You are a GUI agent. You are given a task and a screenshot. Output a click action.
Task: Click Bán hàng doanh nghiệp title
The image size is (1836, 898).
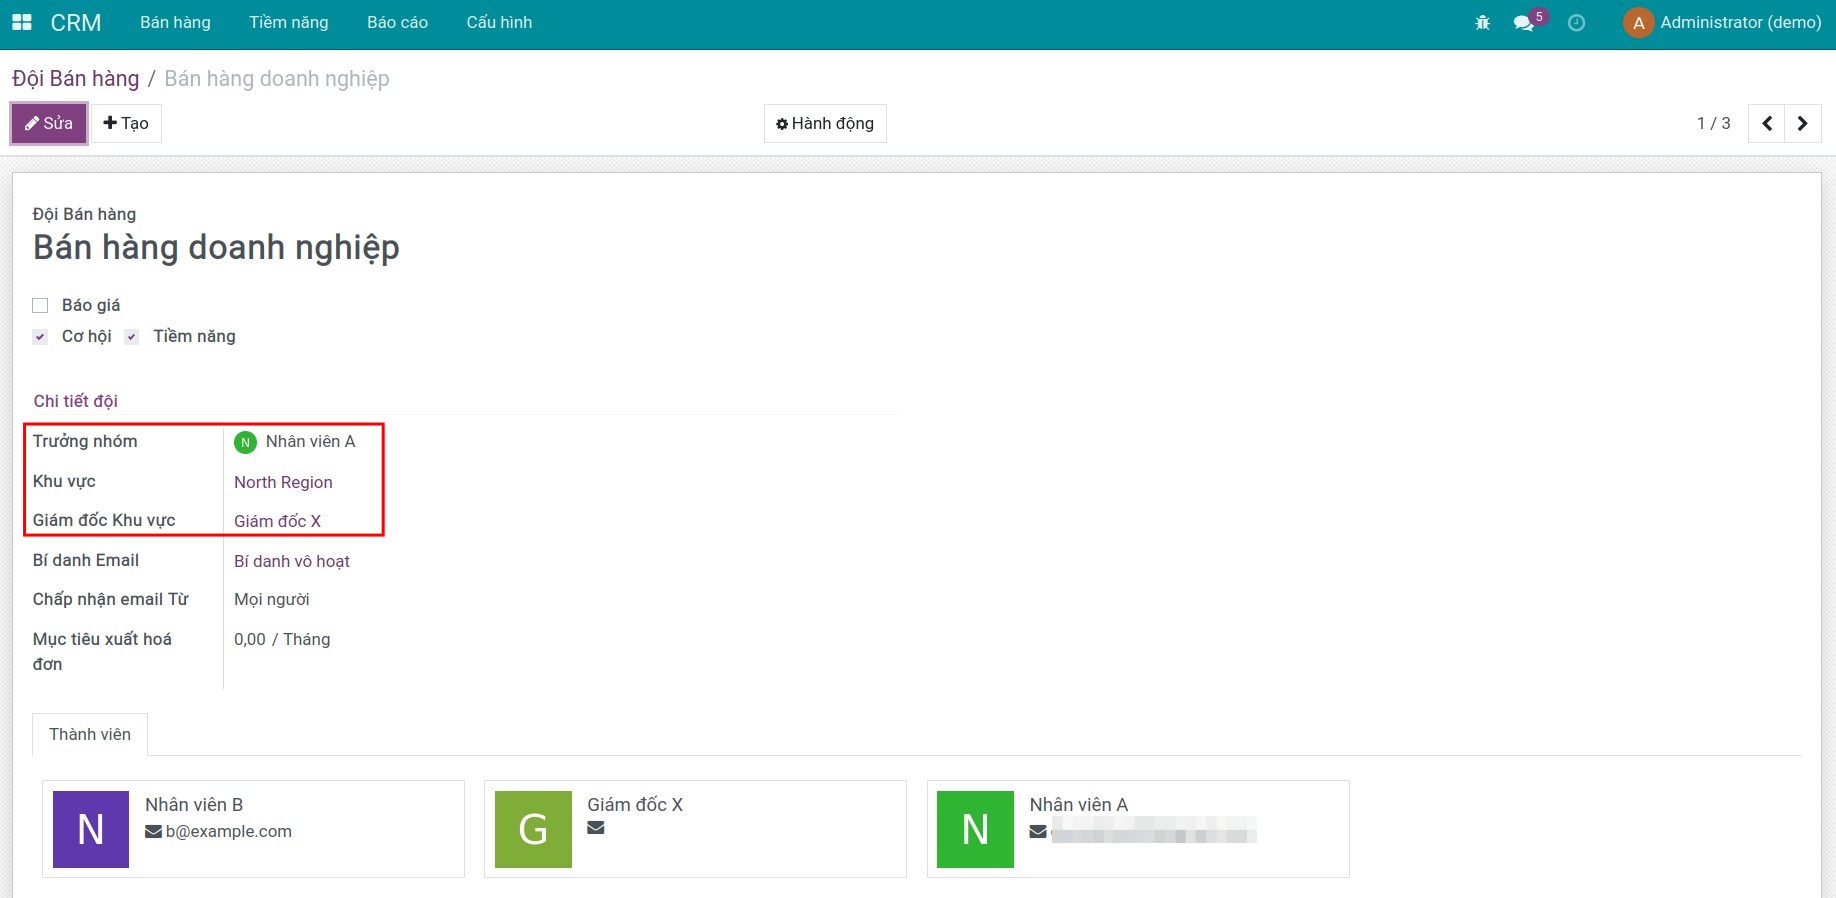(216, 248)
